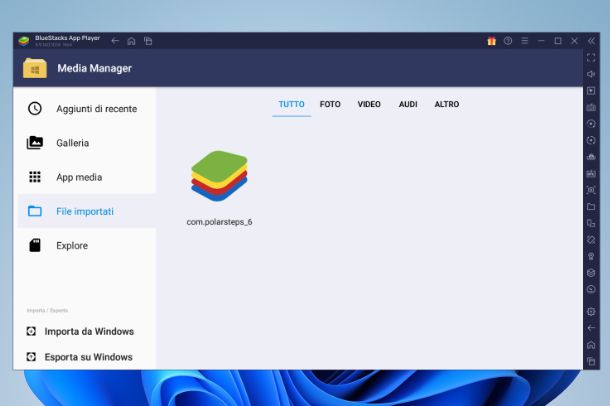Open settings gear in side toolbar

591,312
